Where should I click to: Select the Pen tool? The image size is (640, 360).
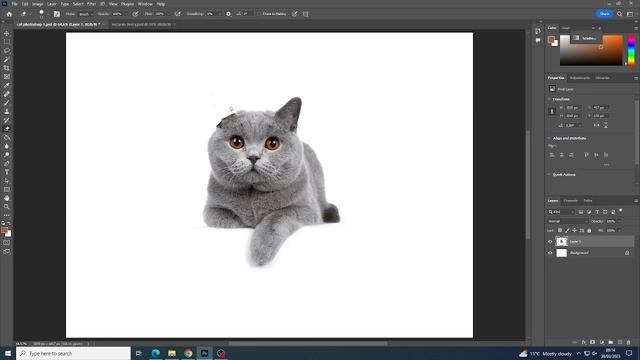point(7,164)
